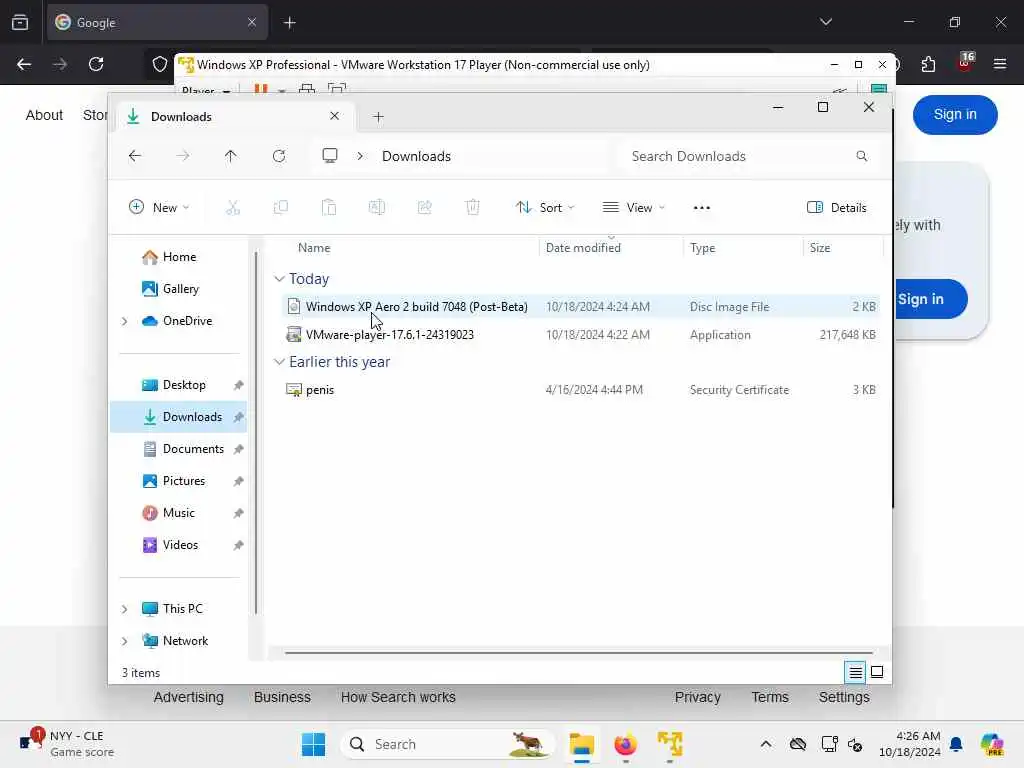This screenshot has width=1024, height=768.
Task: Add a new File Explorer tab
Action: click(x=378, y=117)
